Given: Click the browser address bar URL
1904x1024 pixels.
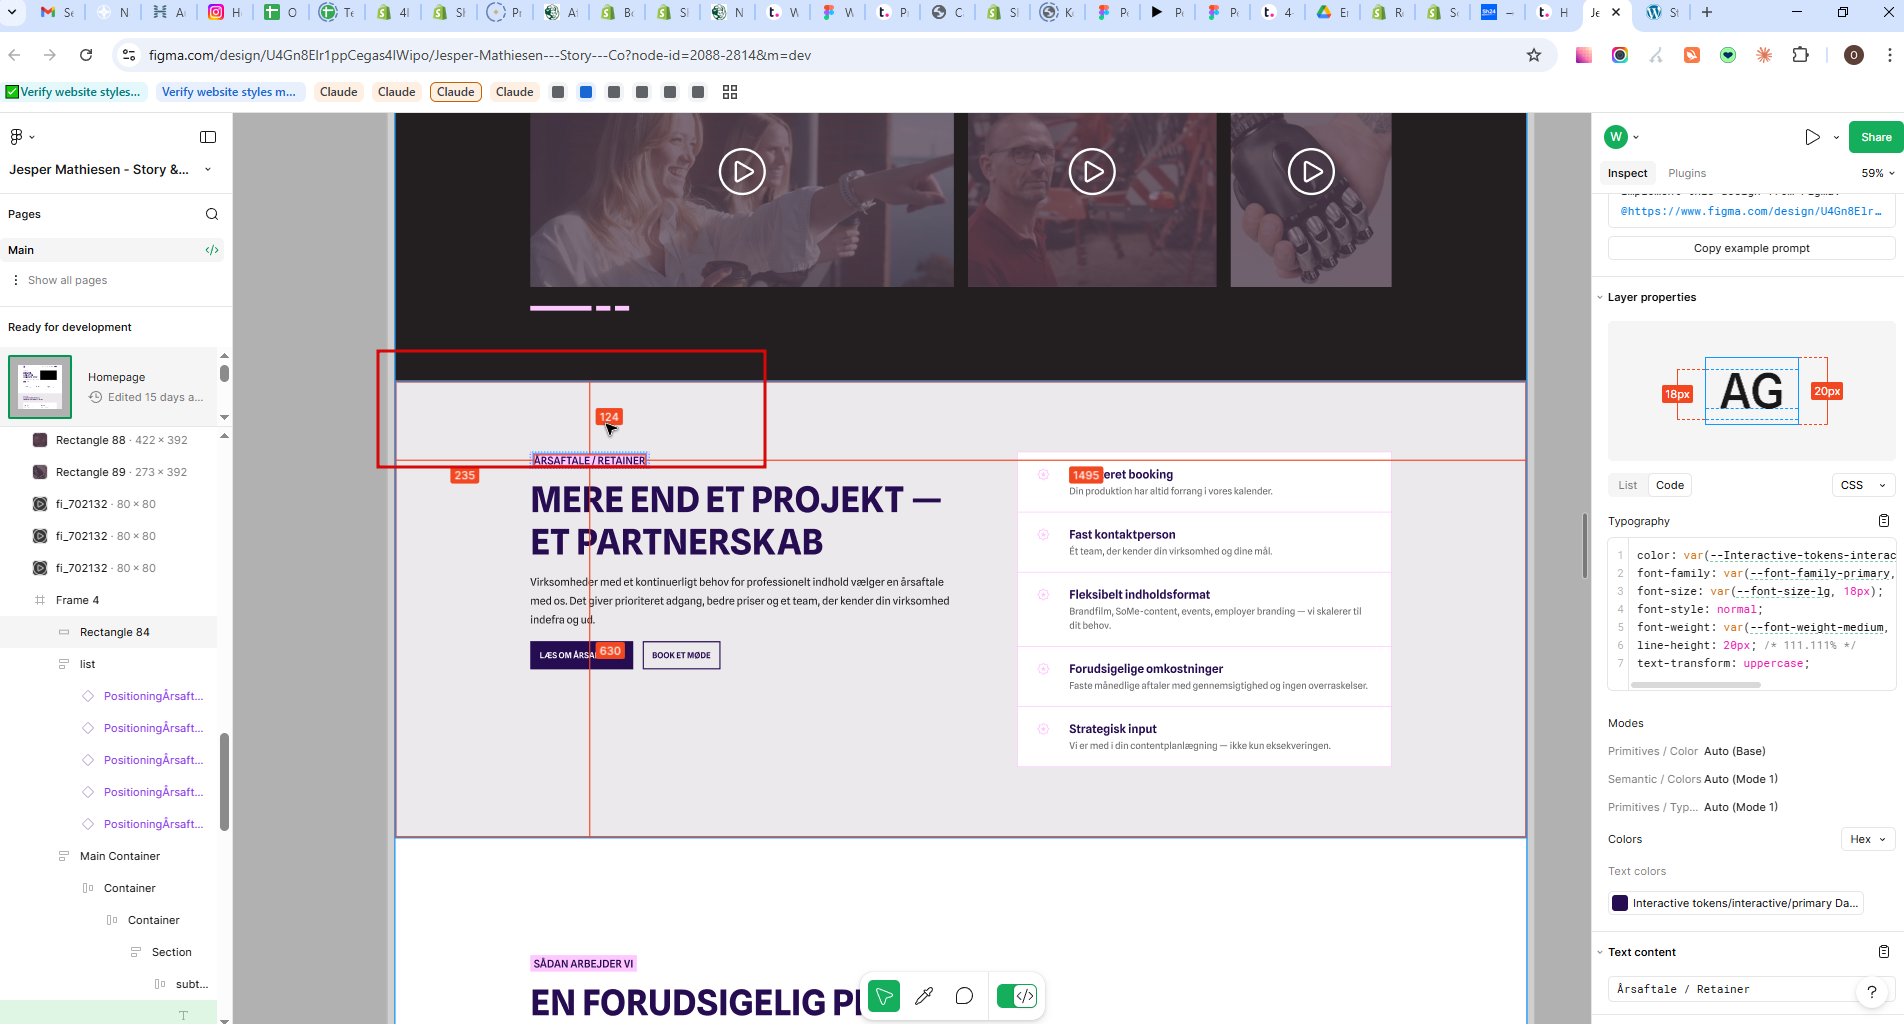Looking at the screenshot, I should point(480,55).
